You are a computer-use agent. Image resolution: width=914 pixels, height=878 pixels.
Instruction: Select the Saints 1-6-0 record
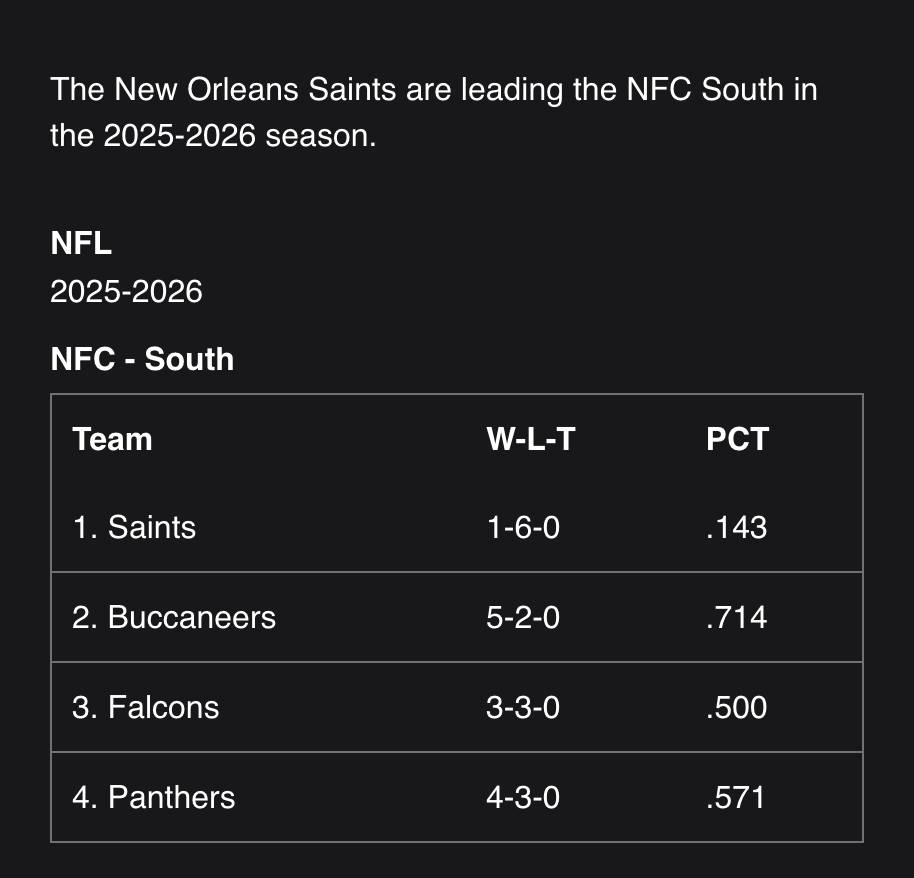pyautogui.click(x=523, y=527)
